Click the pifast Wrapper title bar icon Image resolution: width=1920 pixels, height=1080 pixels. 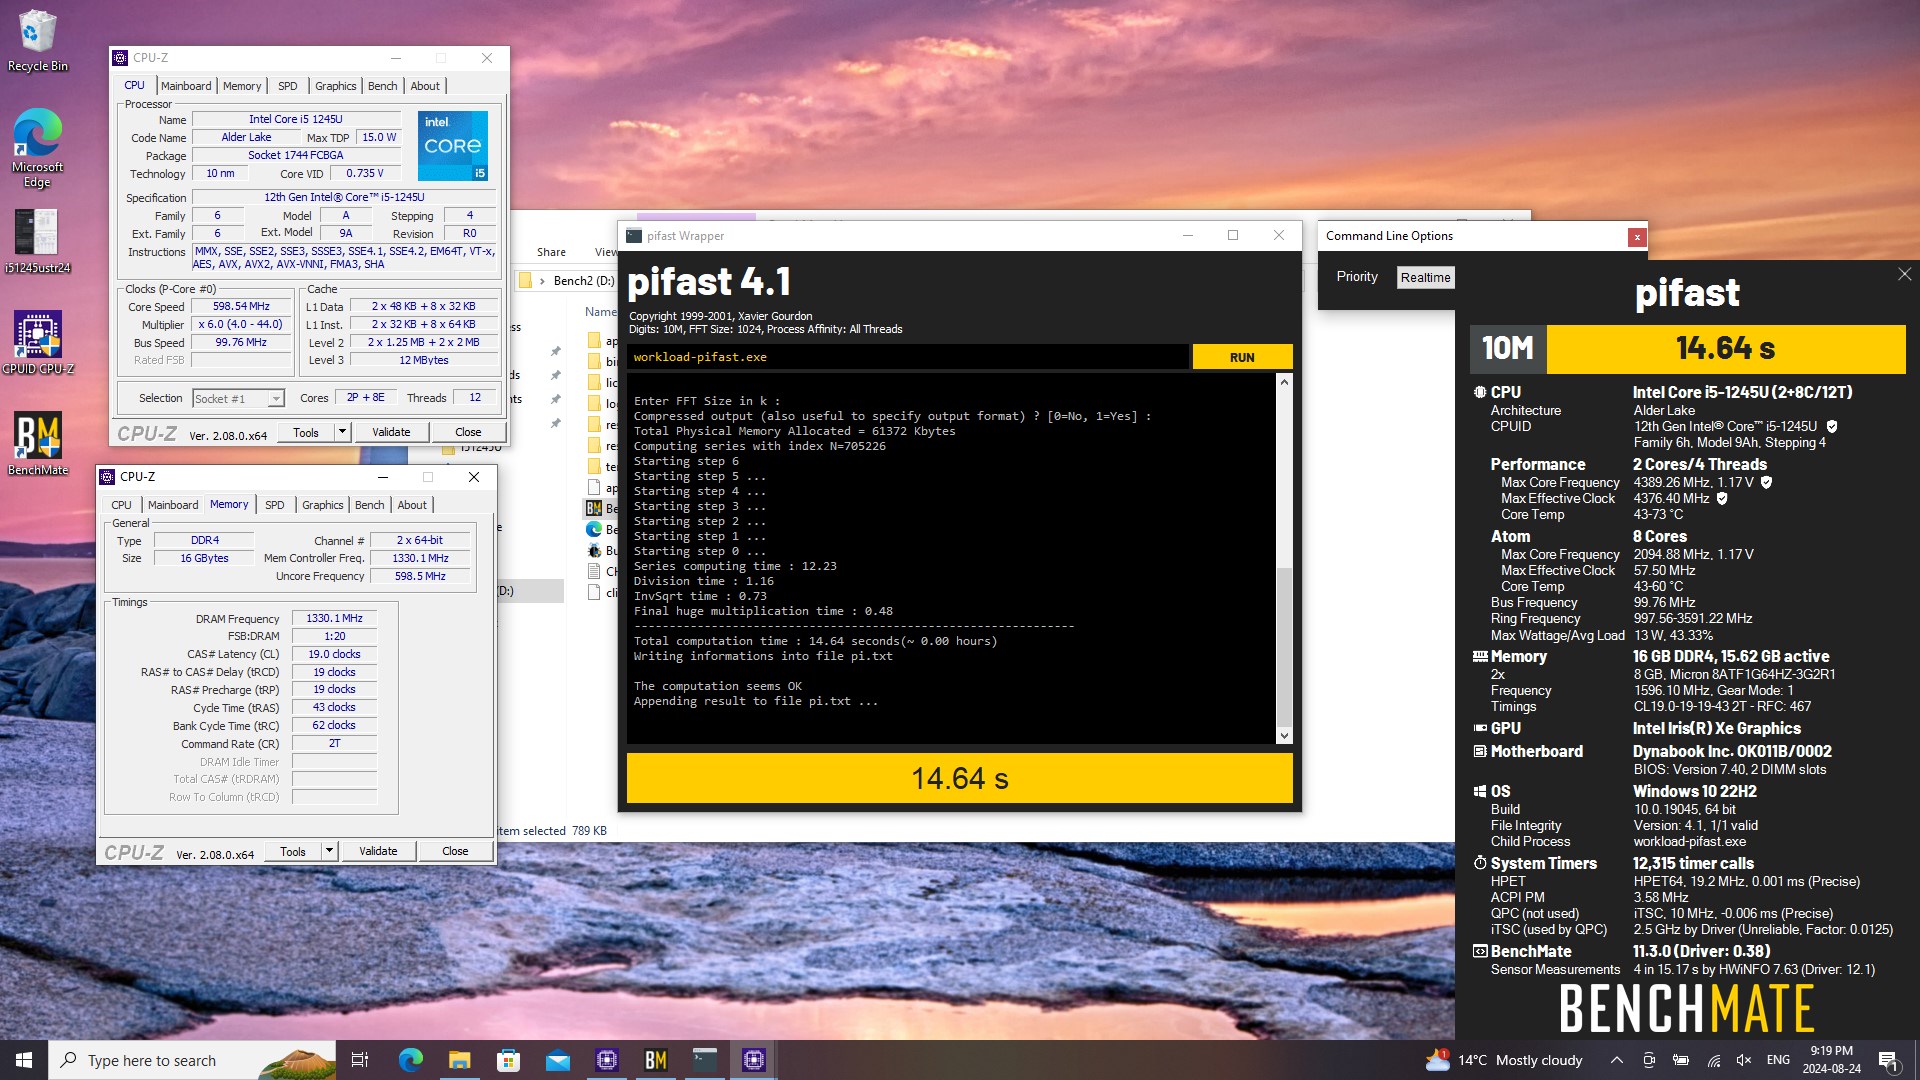(634, 236)
